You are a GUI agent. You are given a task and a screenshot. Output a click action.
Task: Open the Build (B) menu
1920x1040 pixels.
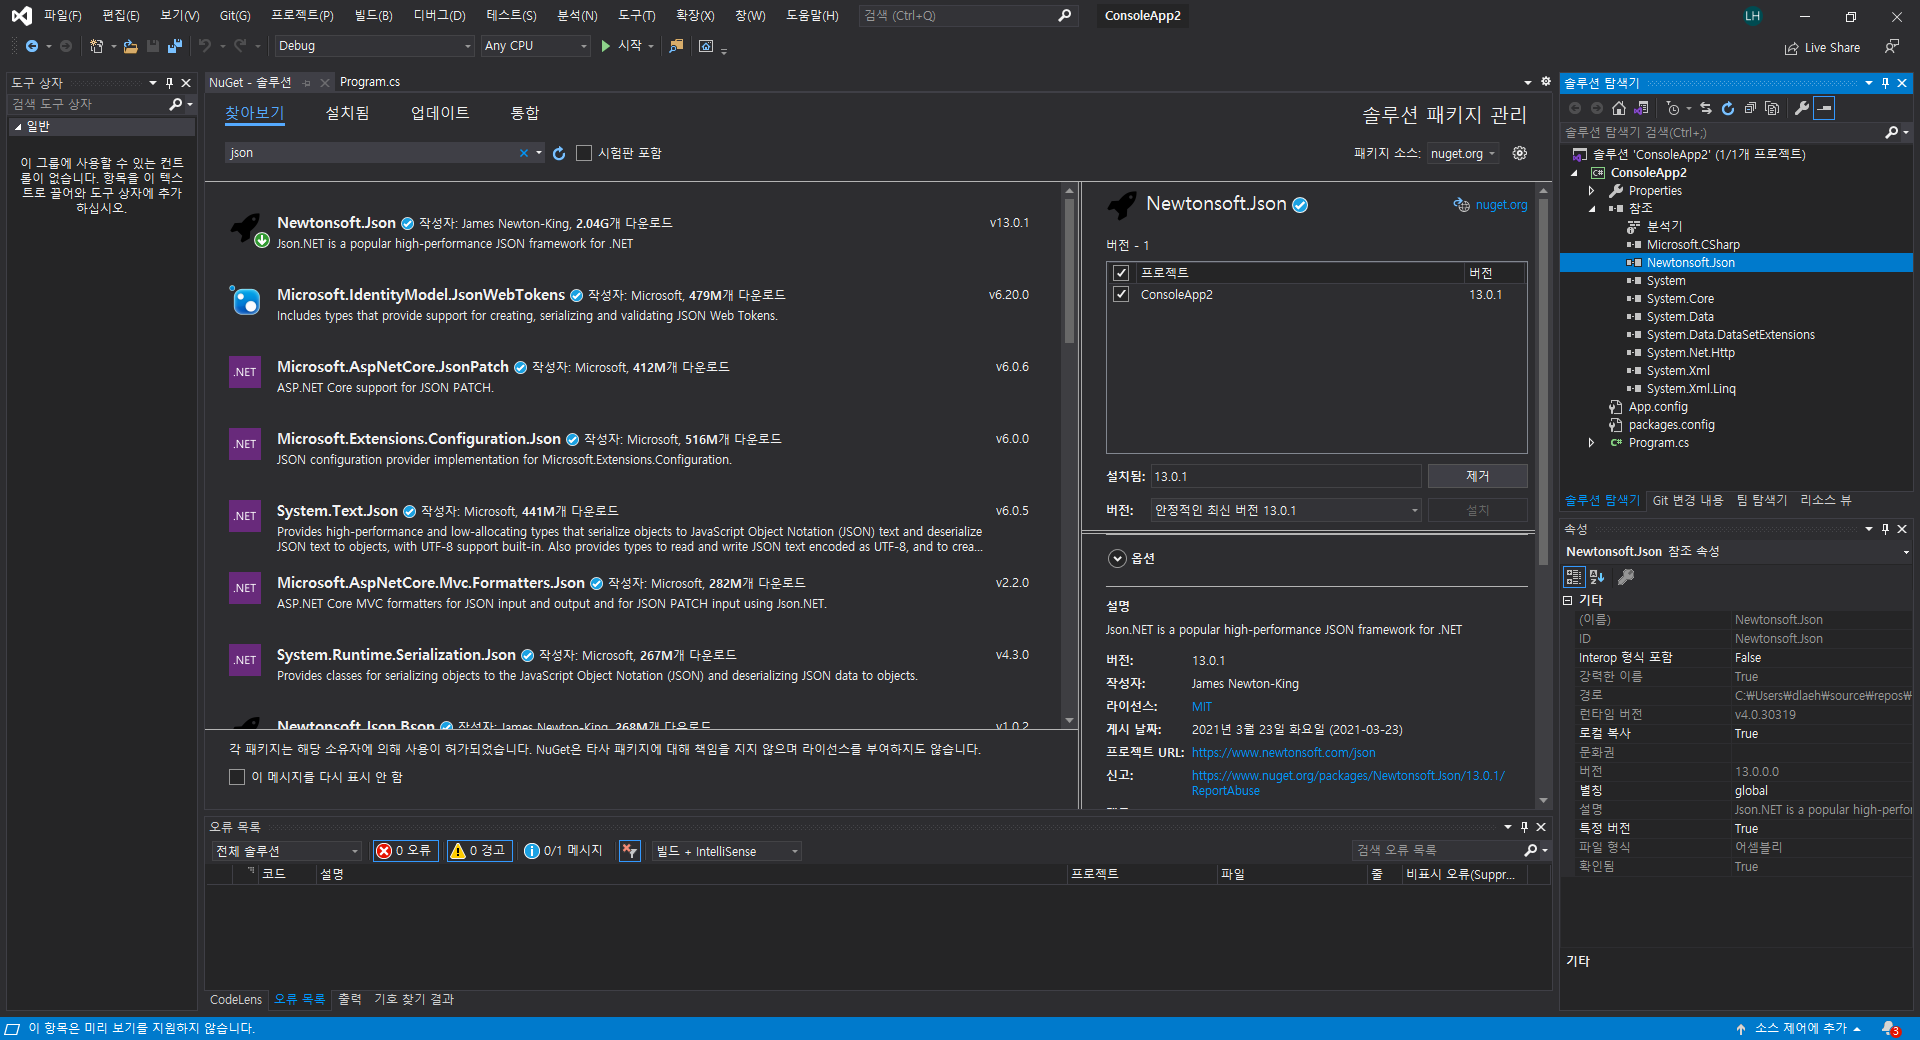click(373, 16)
